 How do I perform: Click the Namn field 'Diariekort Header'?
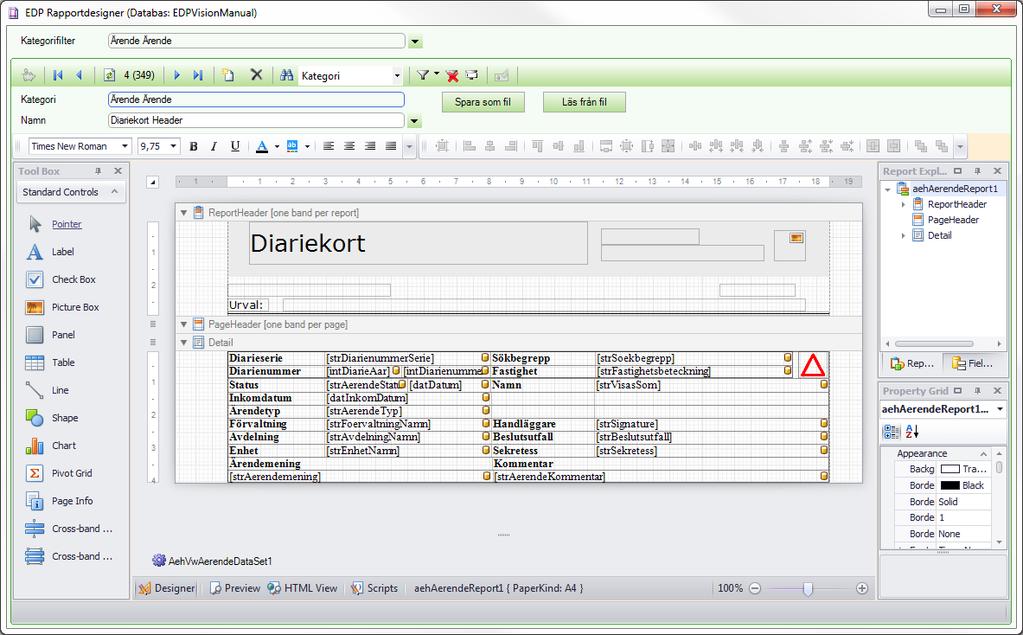coord(256,120)
